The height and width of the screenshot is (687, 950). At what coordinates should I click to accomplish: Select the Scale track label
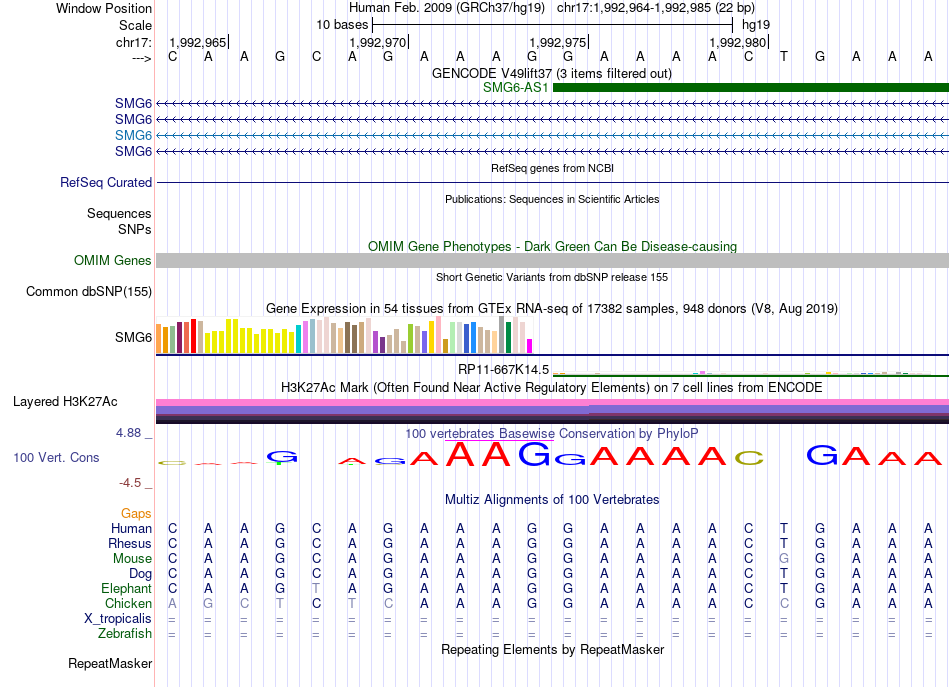[x=135, y=25]
